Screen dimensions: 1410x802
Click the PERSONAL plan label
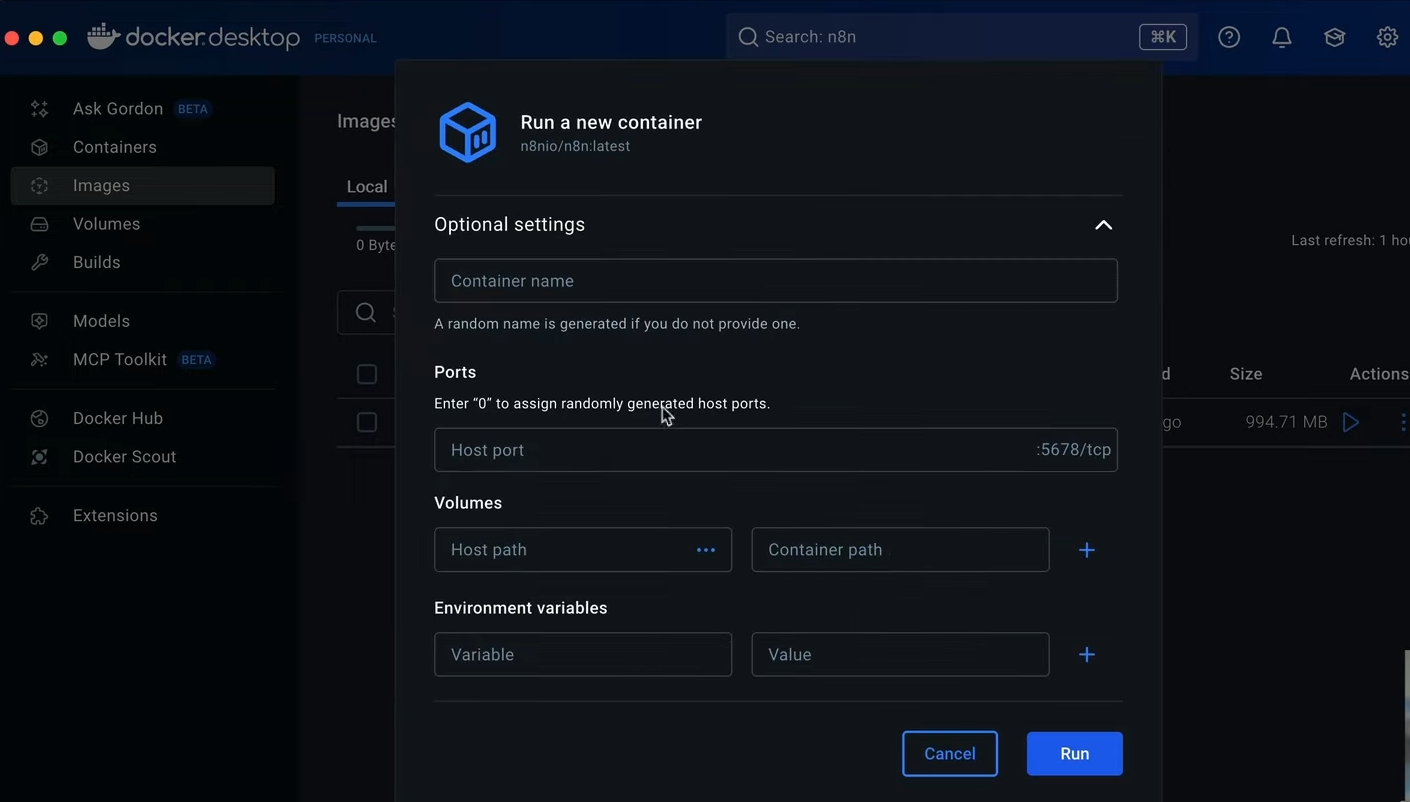pos(345,38)
